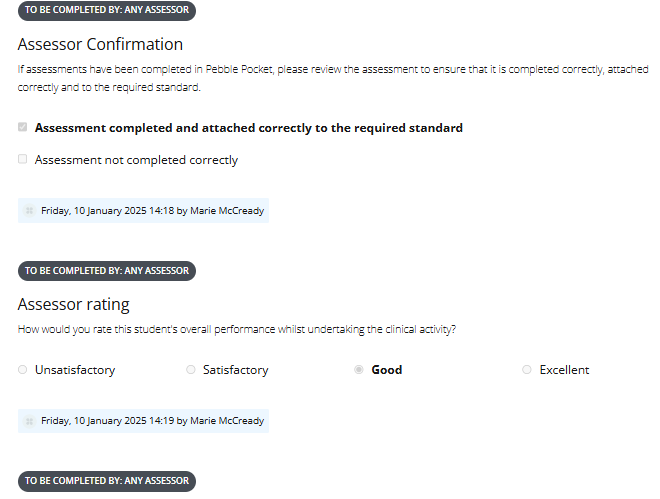Click the Assessor rating heading
The height and width of the screenshot is (499, 660).
74,304
